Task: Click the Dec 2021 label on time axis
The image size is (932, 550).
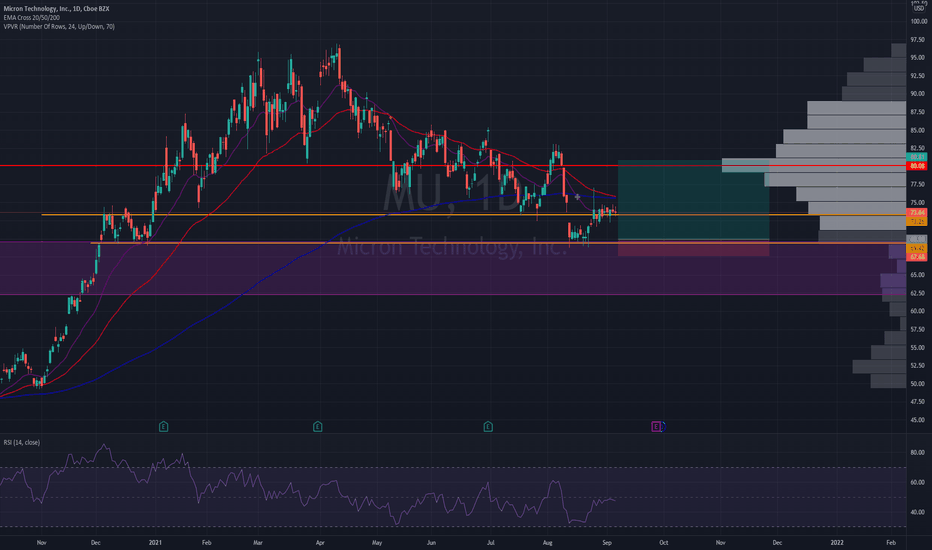Action: [777, 542]
